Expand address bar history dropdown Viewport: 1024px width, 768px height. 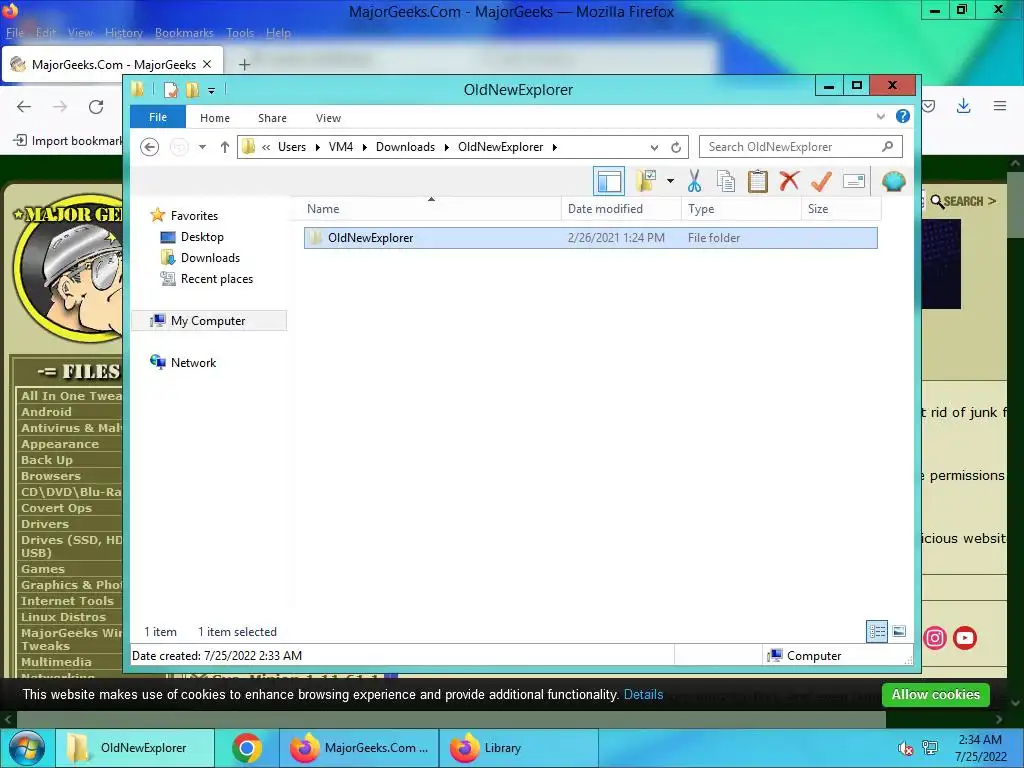click(654, 148)
